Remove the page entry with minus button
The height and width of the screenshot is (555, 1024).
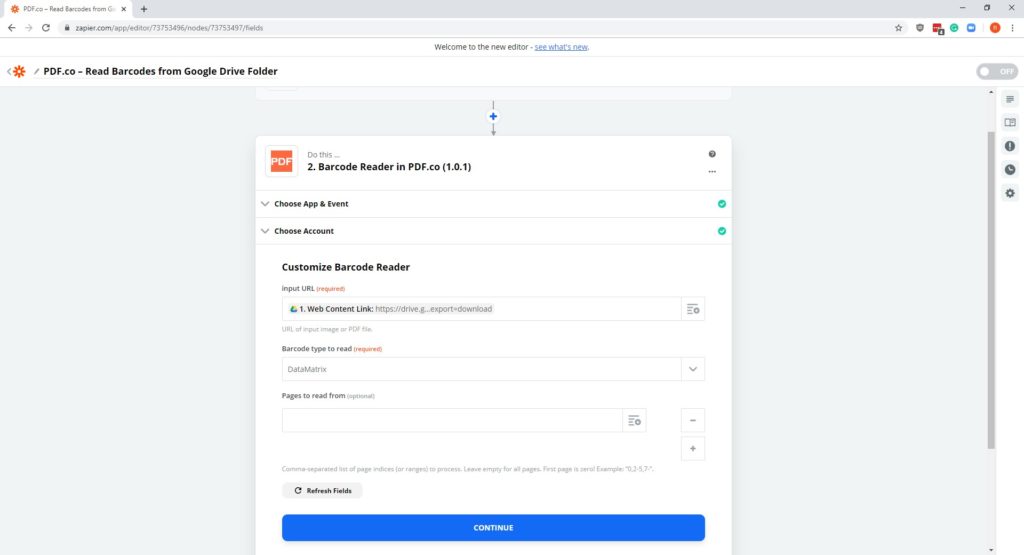tap(693, 420)
